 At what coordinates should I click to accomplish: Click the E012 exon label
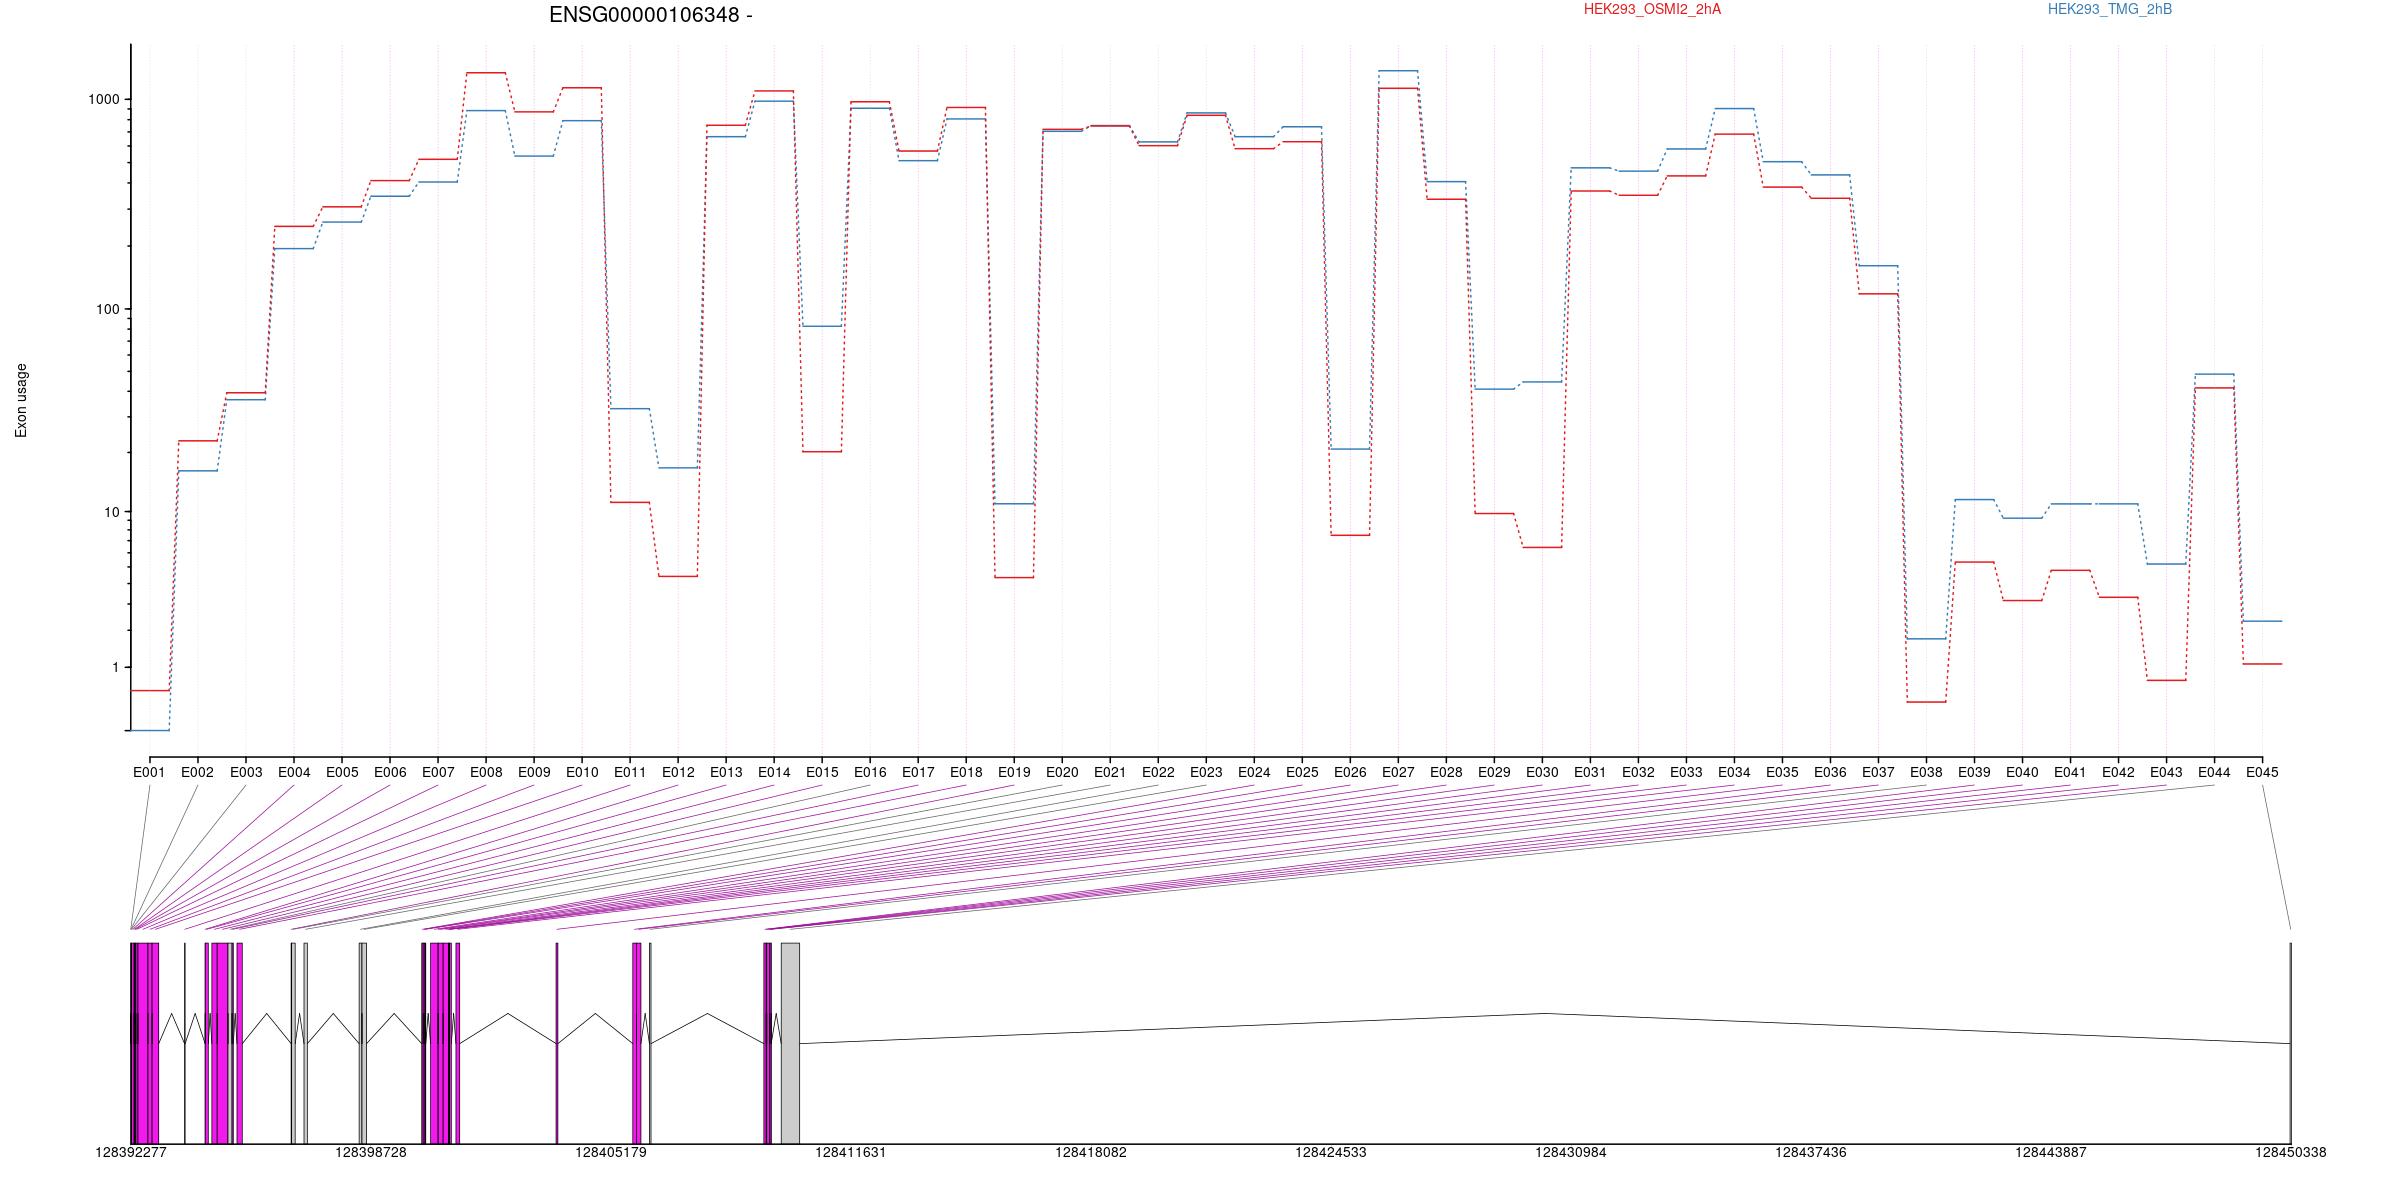tap(678, 772)
